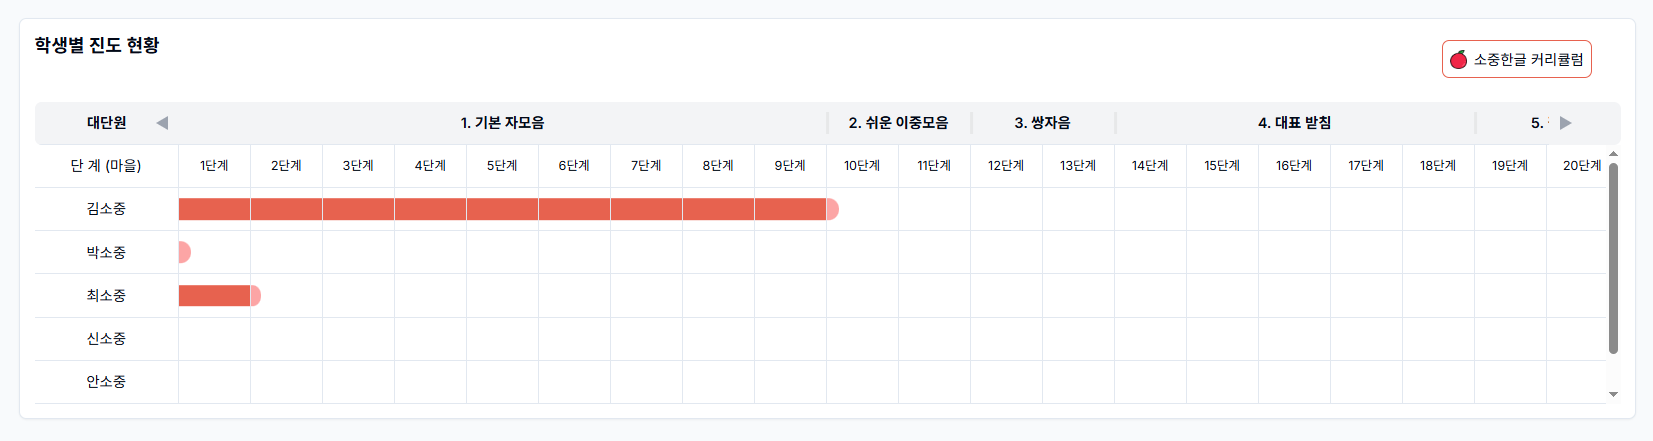Click 최소중 red progress bar

point(214,295)
